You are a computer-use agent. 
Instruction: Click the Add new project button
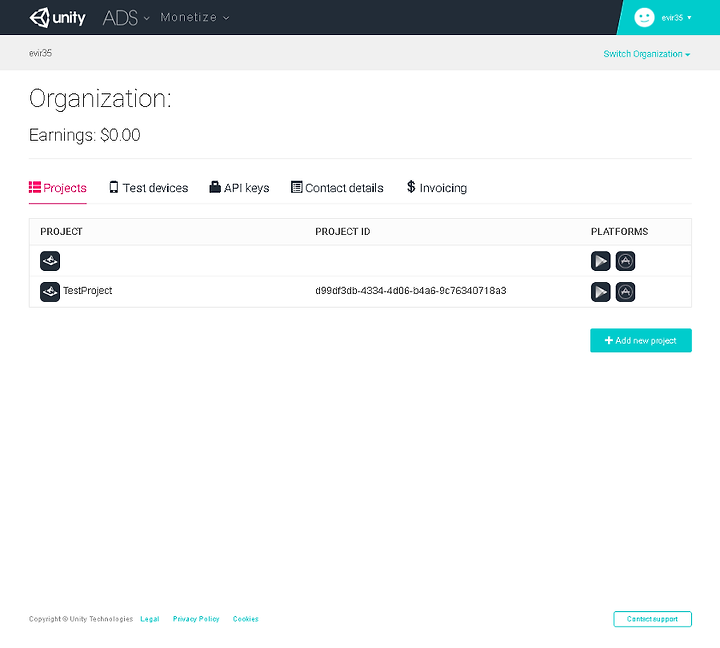coord(641,340)
